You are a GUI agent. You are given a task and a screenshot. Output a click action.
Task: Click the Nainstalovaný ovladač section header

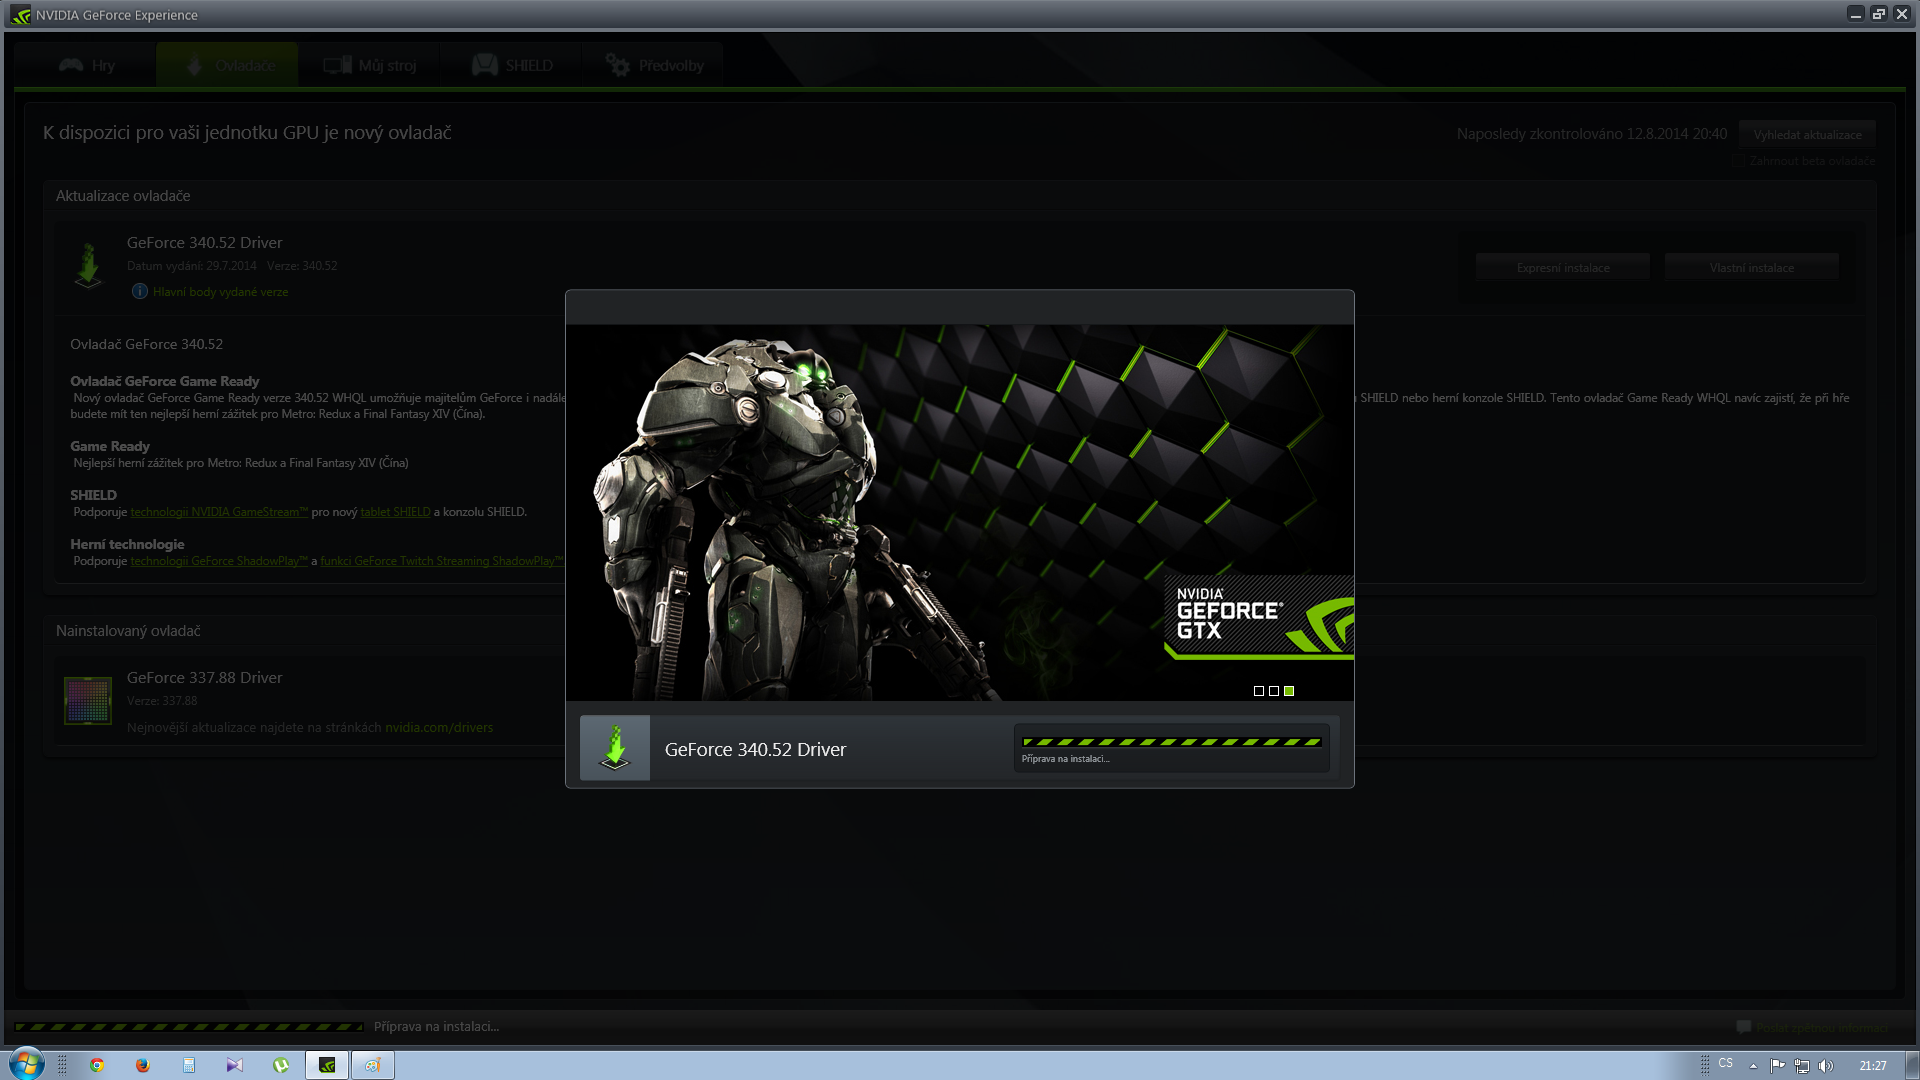[128, 631]
